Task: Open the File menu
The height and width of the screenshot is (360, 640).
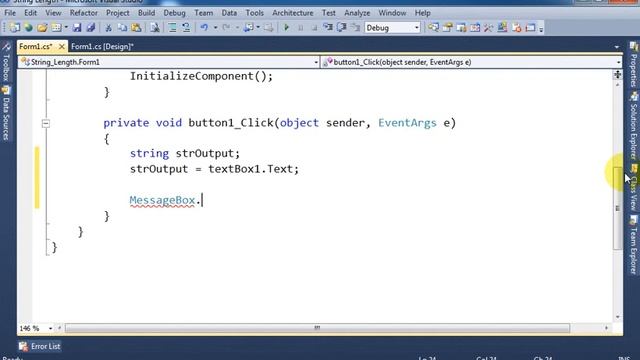Action: point(10,13)
